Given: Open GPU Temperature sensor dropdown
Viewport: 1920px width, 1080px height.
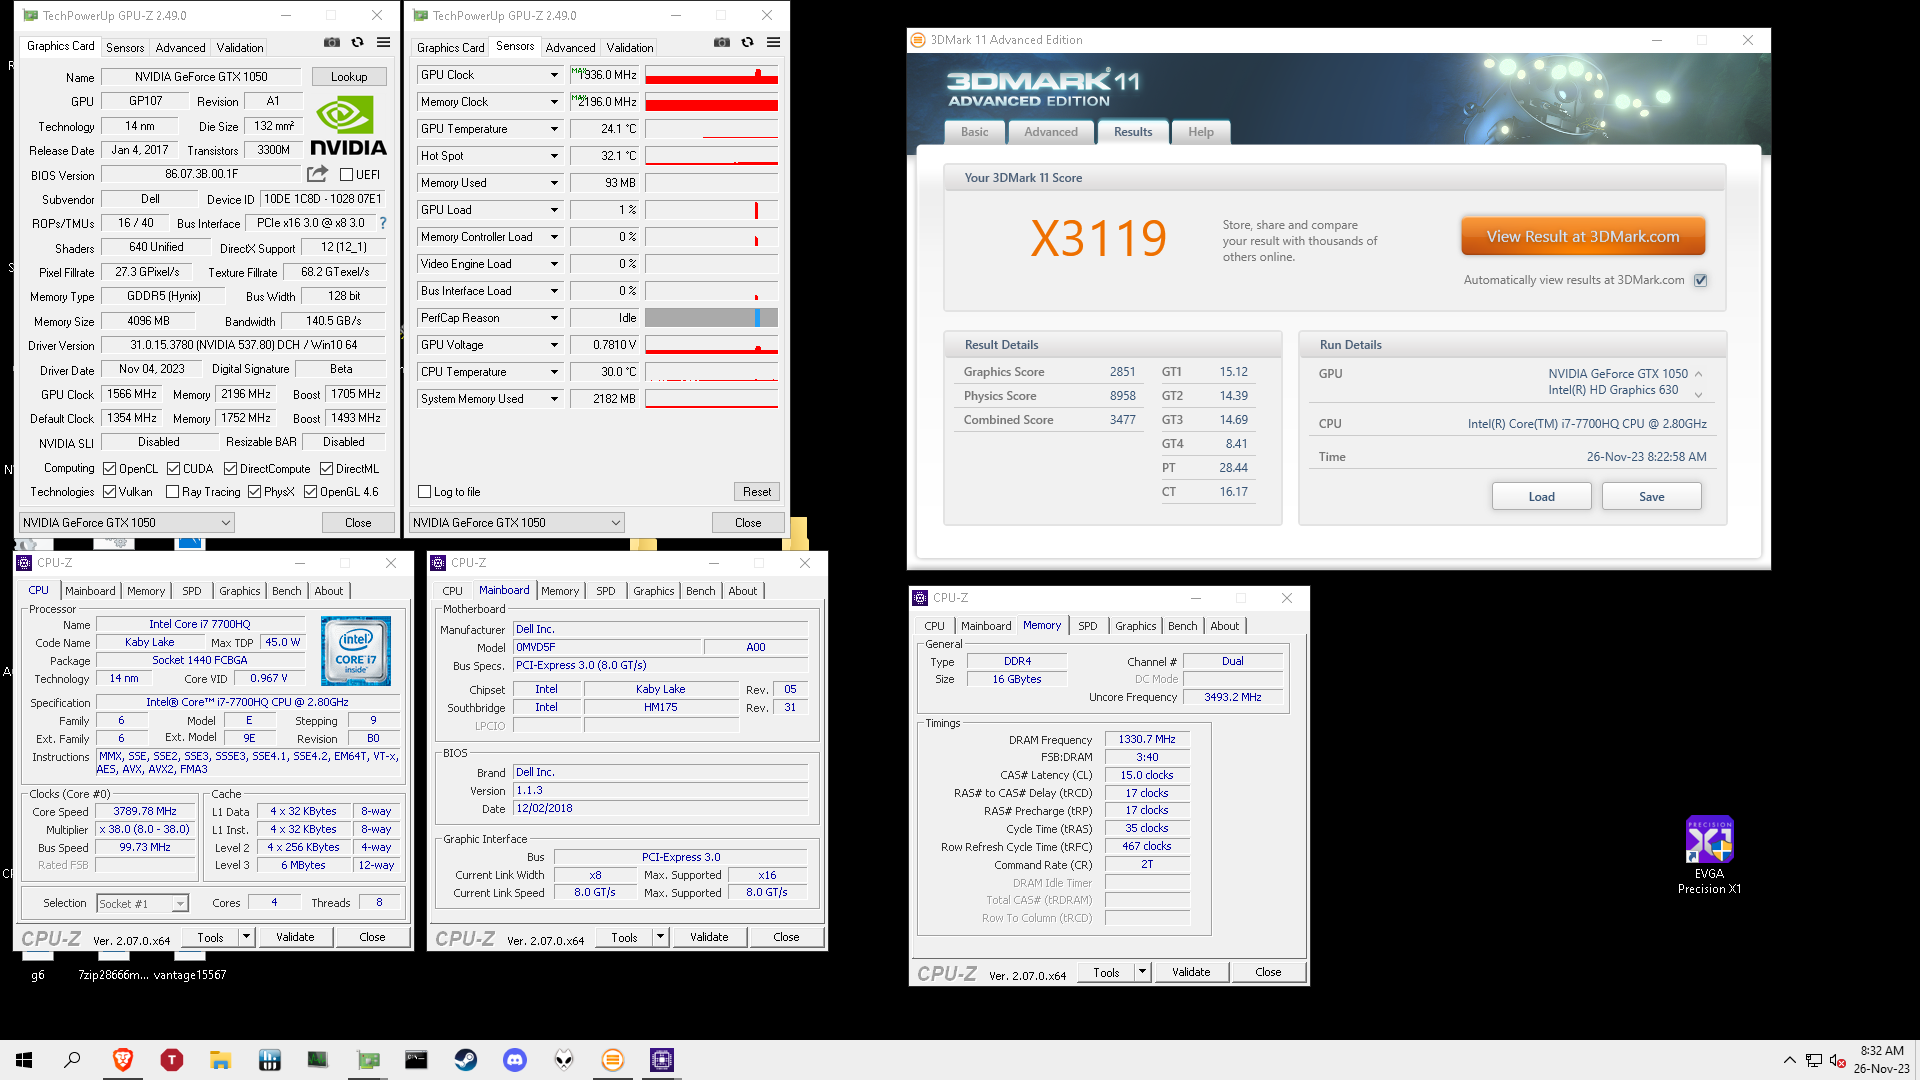Looking at the screenshot, I should (x=554, y=129).
